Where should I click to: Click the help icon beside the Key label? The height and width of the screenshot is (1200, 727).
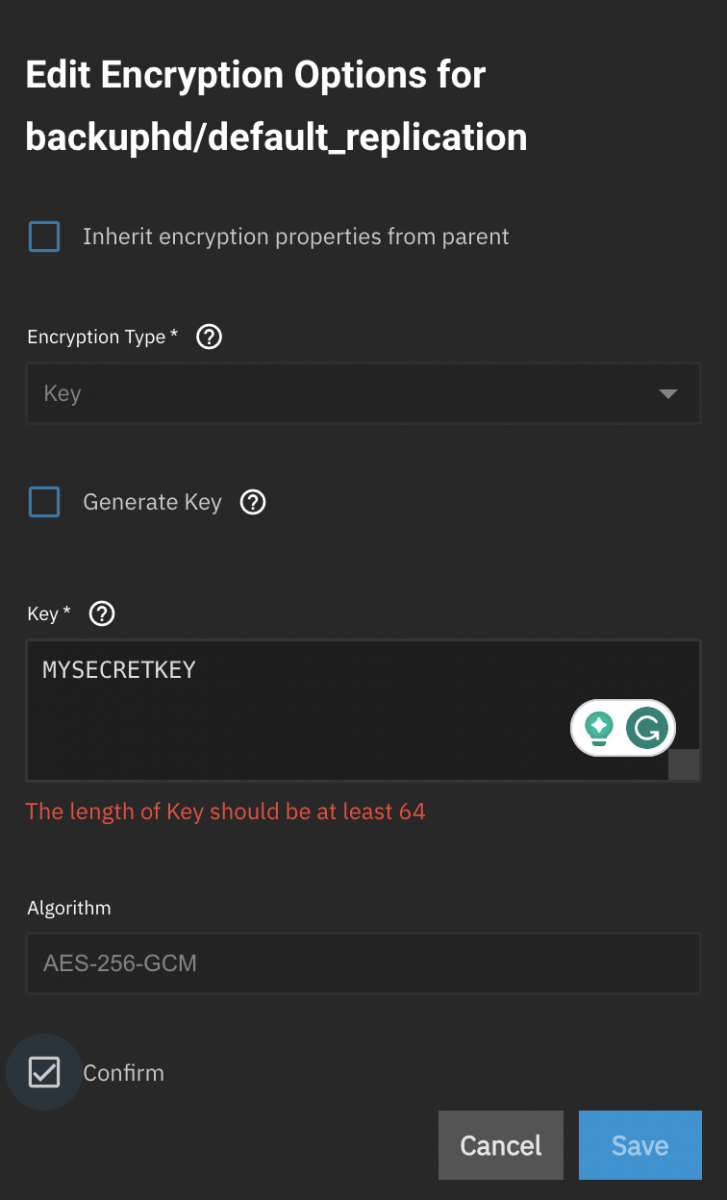click(102, 614)
